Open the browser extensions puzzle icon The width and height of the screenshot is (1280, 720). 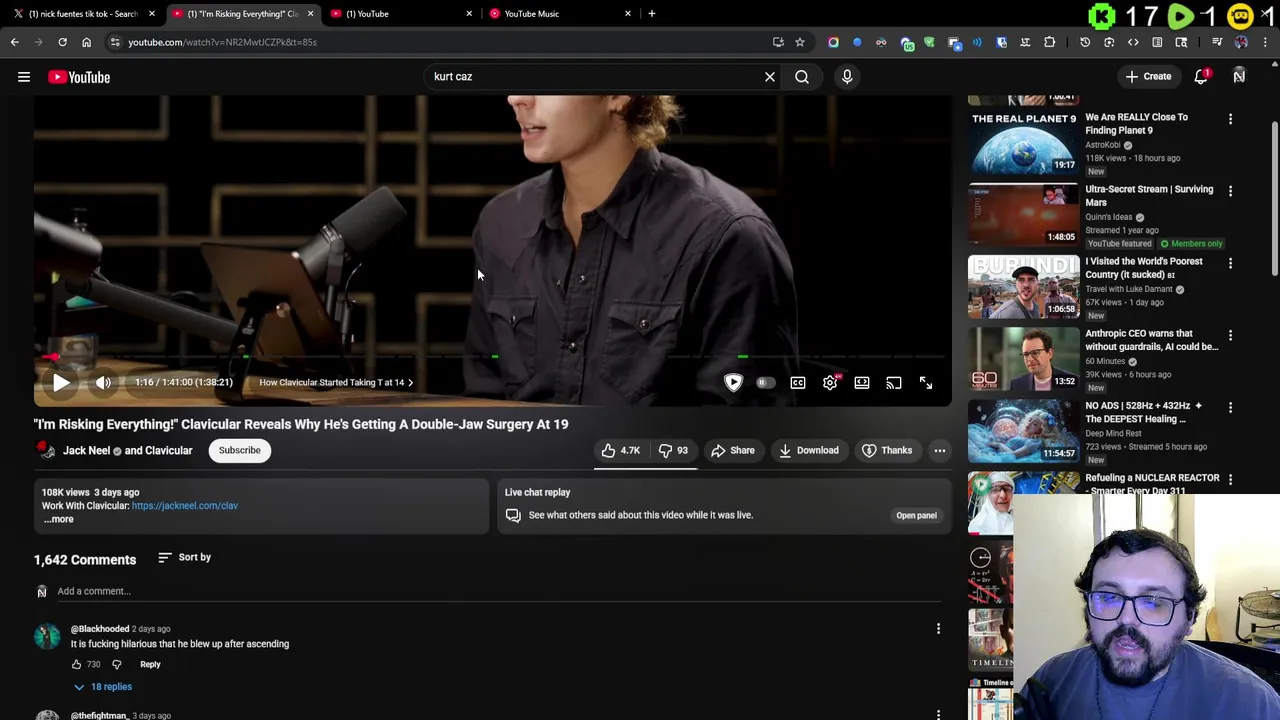[x=1049, y=42]
